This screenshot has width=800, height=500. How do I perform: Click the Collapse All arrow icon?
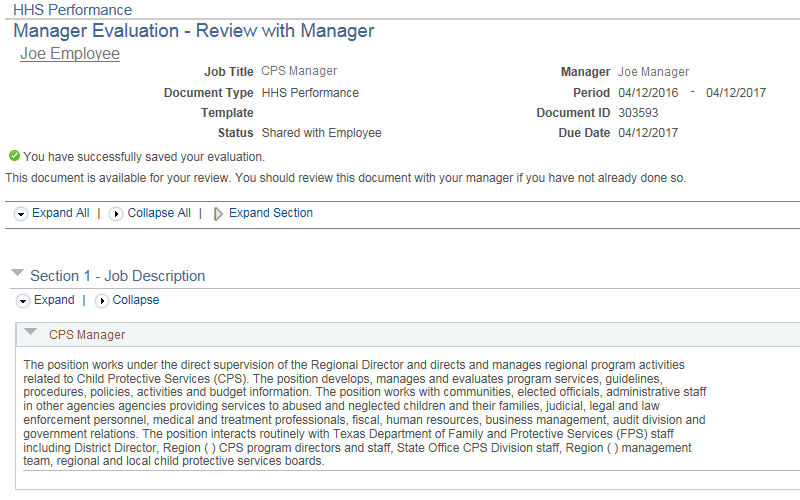[x=116, y=214]
